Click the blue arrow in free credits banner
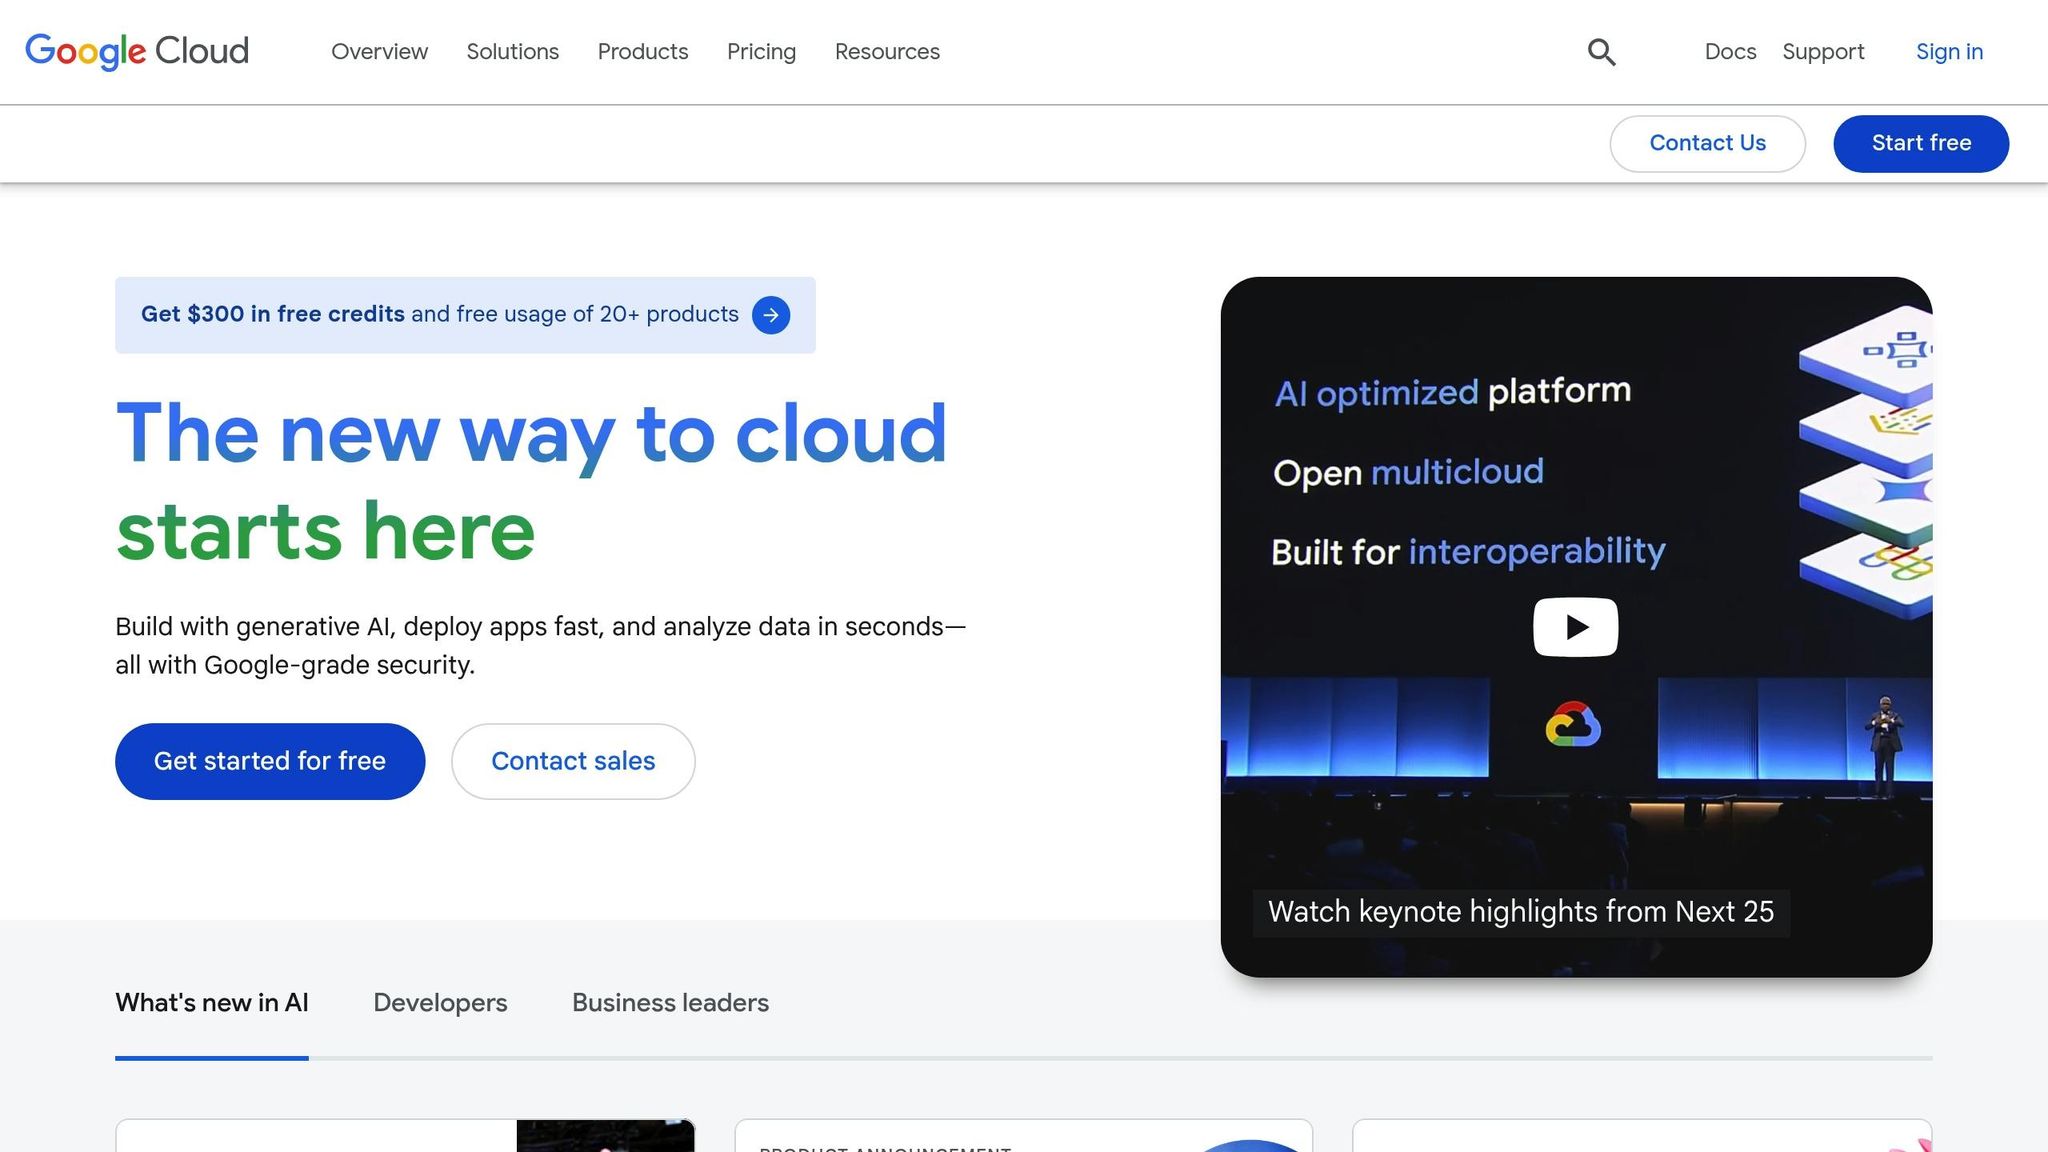 pos(771,315)
